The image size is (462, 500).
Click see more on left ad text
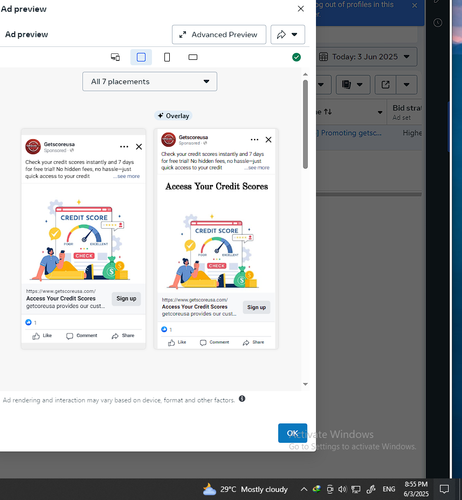click(127, 176)
